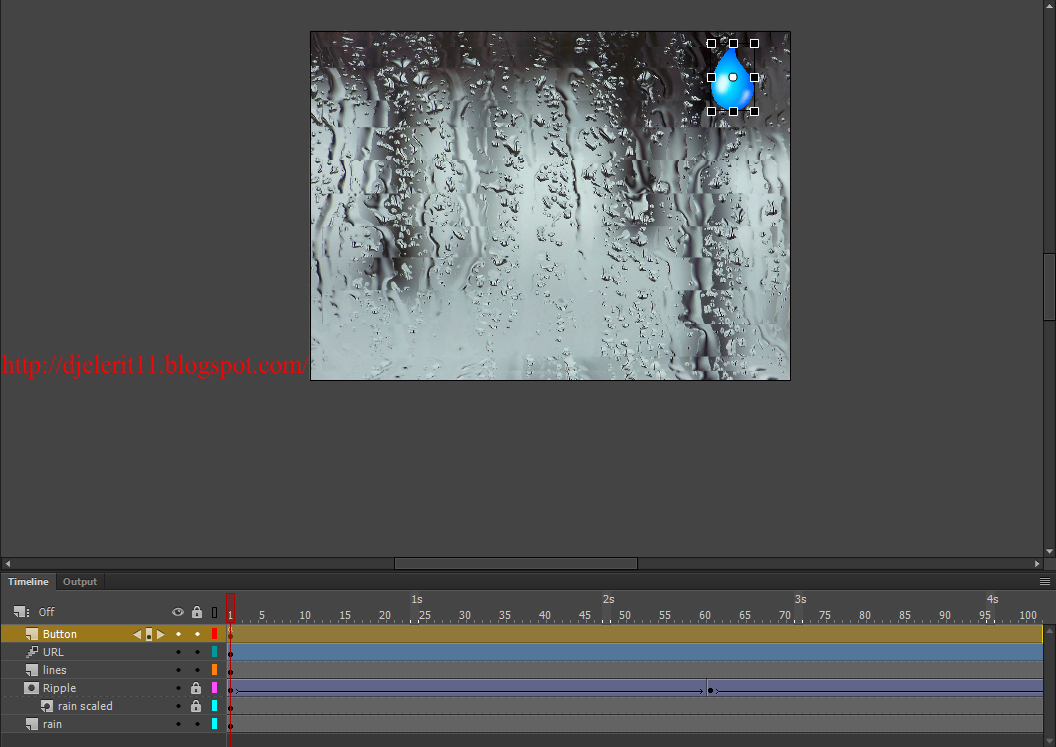The width and height of the screenshot is (1056, 747).
Task: Click the playhead at frame 1
Action: 230,608
